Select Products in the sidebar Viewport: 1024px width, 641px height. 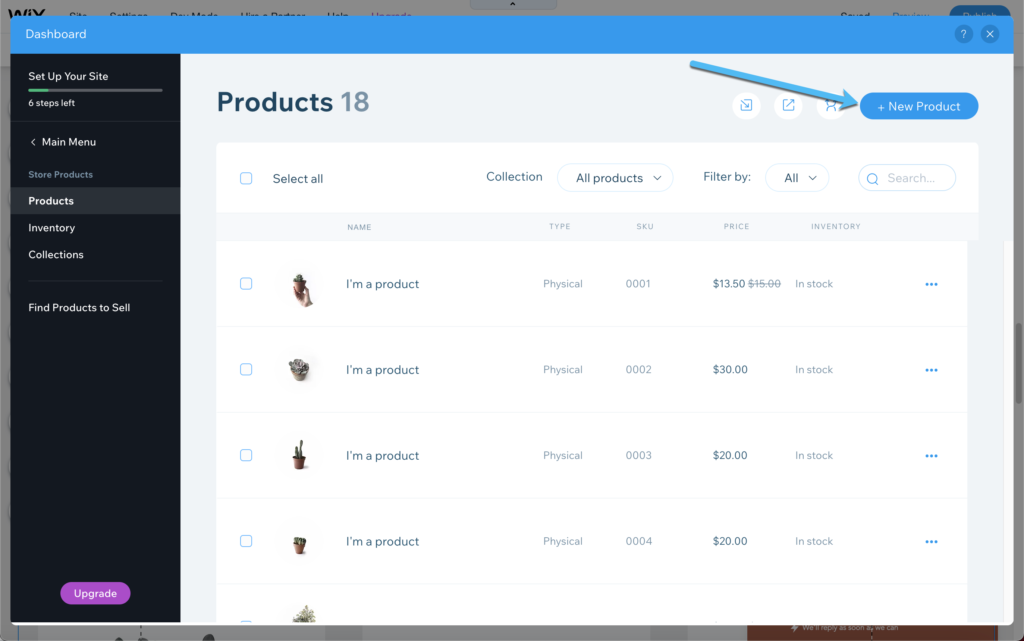(95, 200)
